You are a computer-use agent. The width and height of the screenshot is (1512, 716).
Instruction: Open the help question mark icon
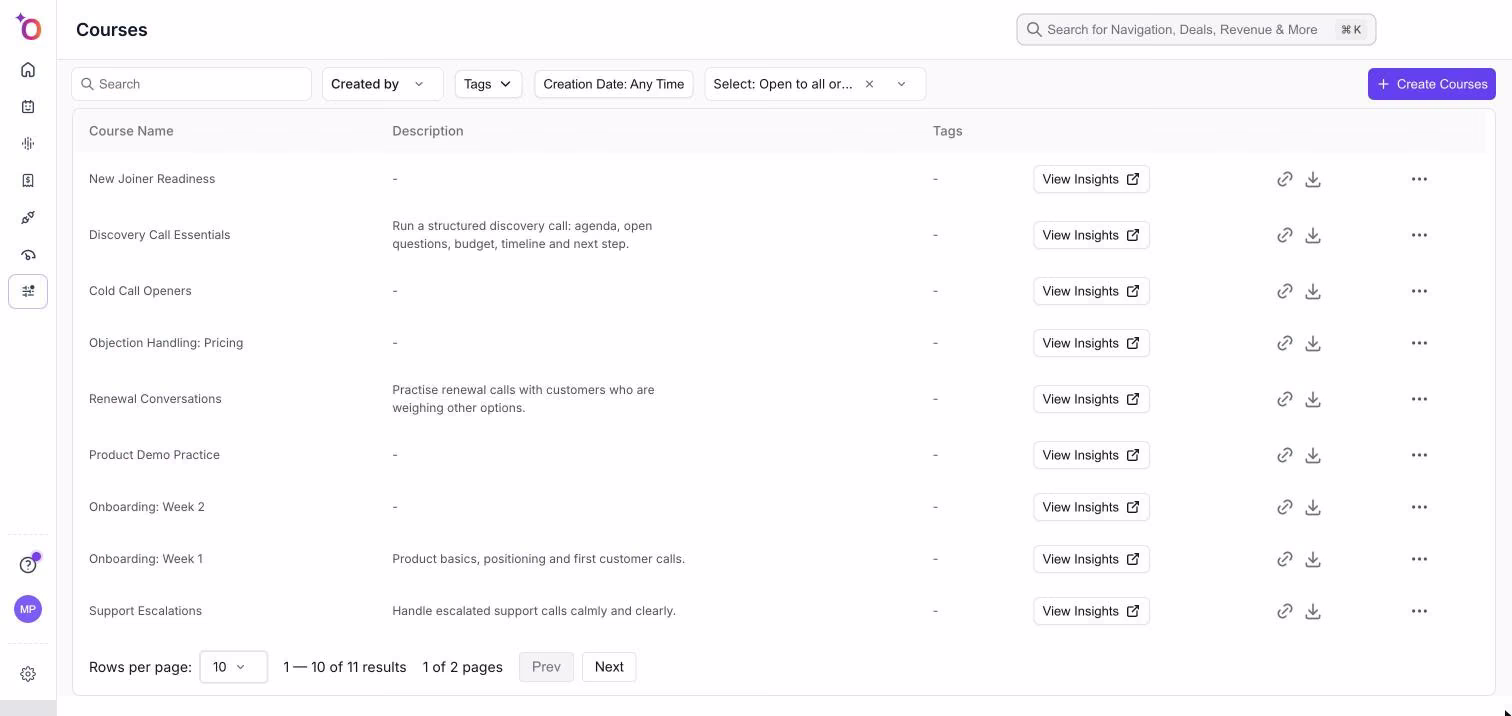pos(28,565)
